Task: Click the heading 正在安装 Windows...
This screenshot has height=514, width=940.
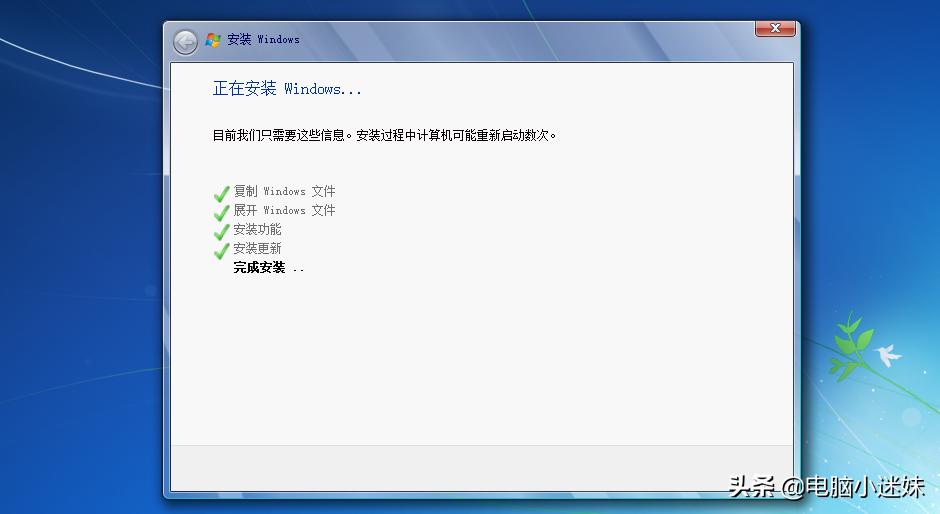Action: point(287,89)
